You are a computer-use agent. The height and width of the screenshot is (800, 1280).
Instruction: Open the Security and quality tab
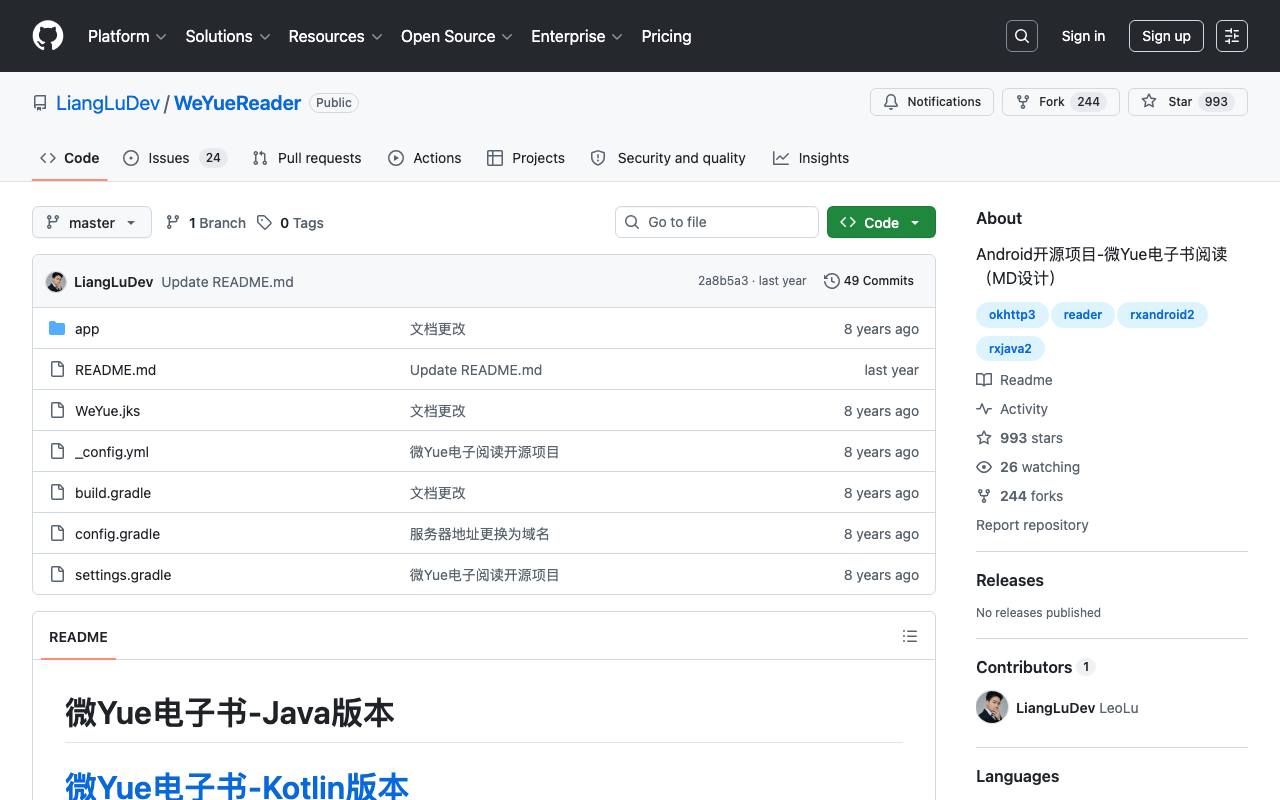point(668,158)
